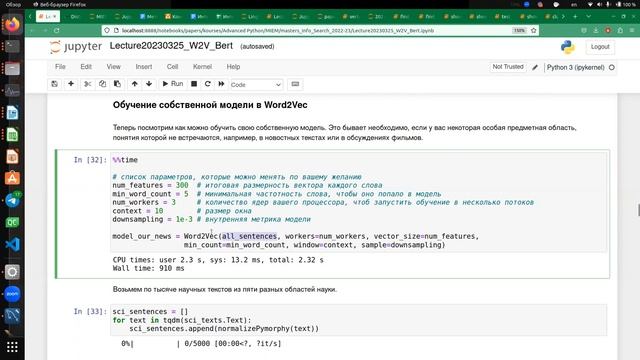The width and height of the screenshot is (640, 360).
Task: Restart the kernel with circular arrow
Action: click(207, 84)
